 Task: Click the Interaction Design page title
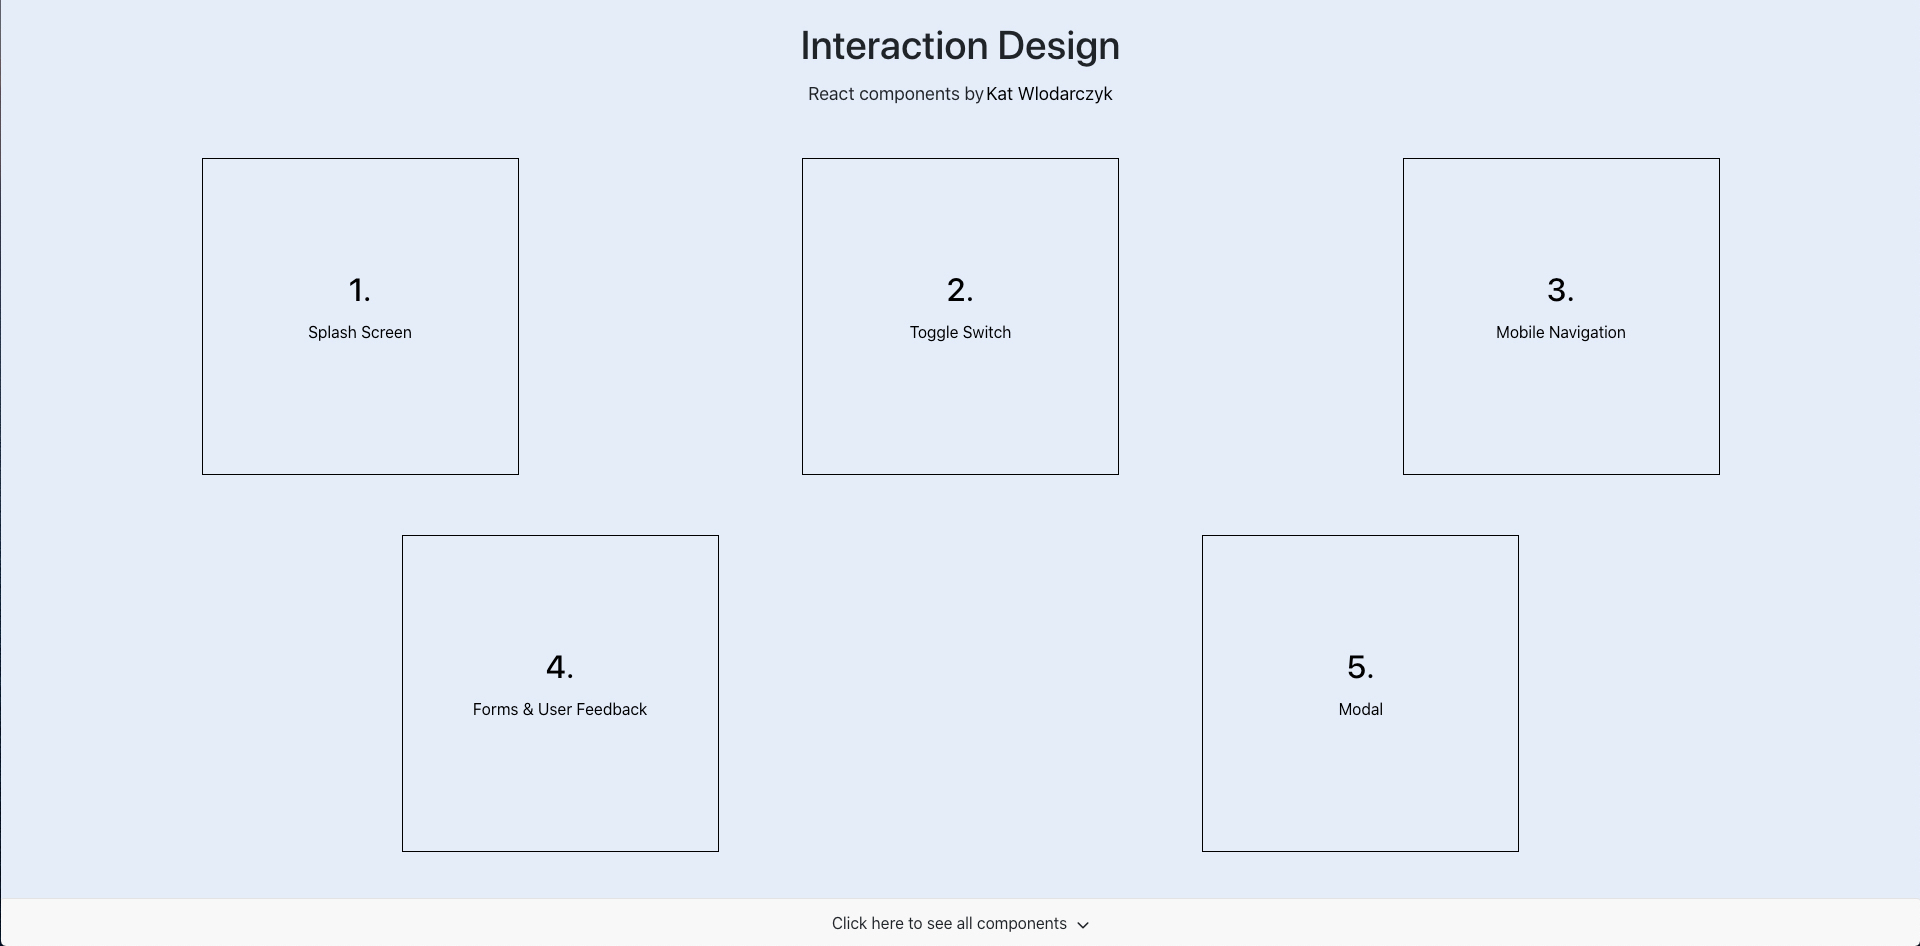coord(960,45)
